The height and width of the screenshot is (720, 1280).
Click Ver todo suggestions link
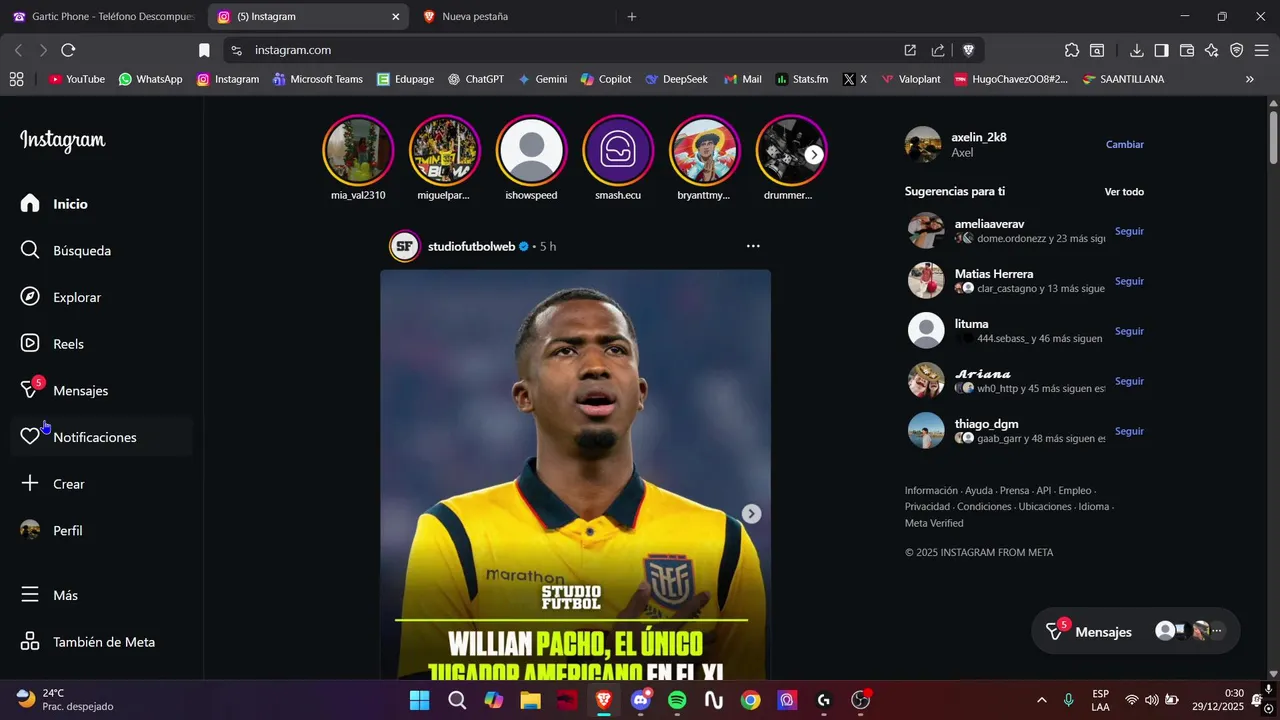(x=1124, y=192)
